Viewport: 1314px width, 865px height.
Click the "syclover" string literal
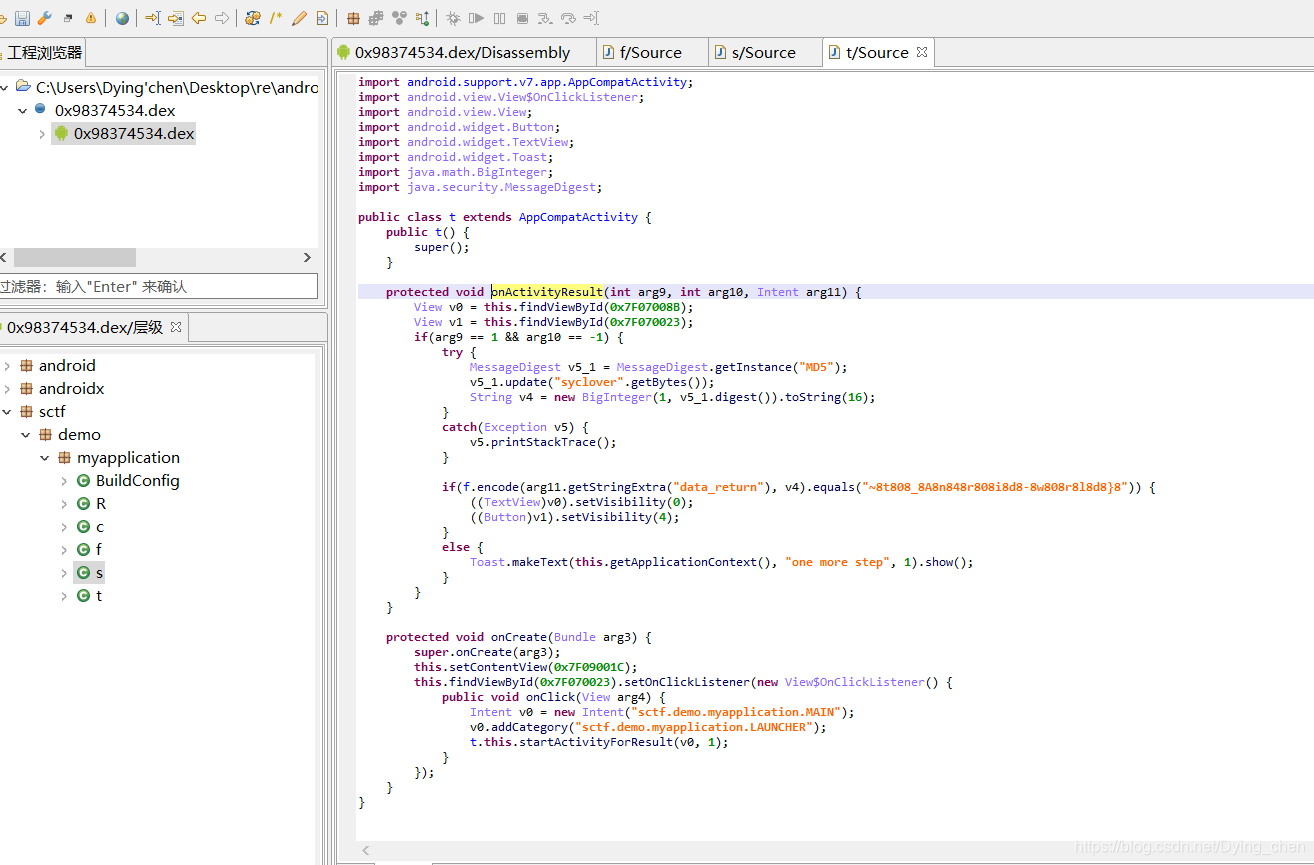[x=589, y=382]
